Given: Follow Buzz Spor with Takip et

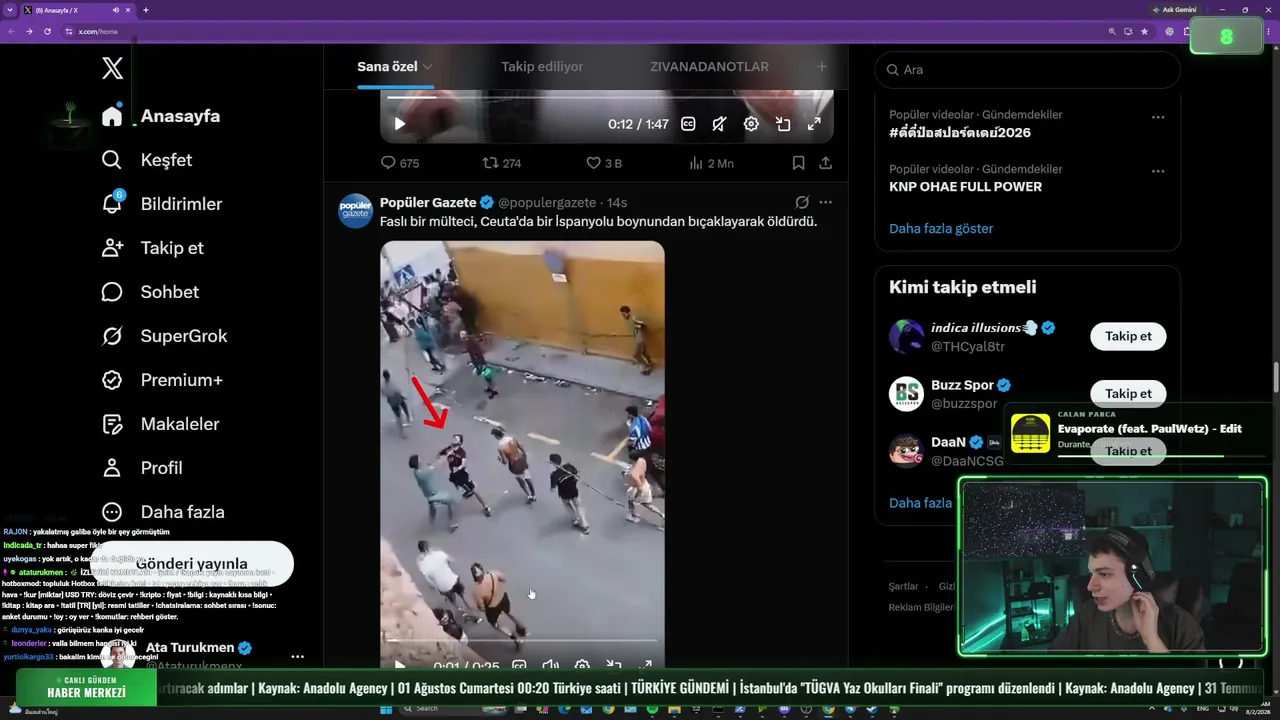Looking at the screenshot, I should pyautogui.click(x=1128, y=393).
